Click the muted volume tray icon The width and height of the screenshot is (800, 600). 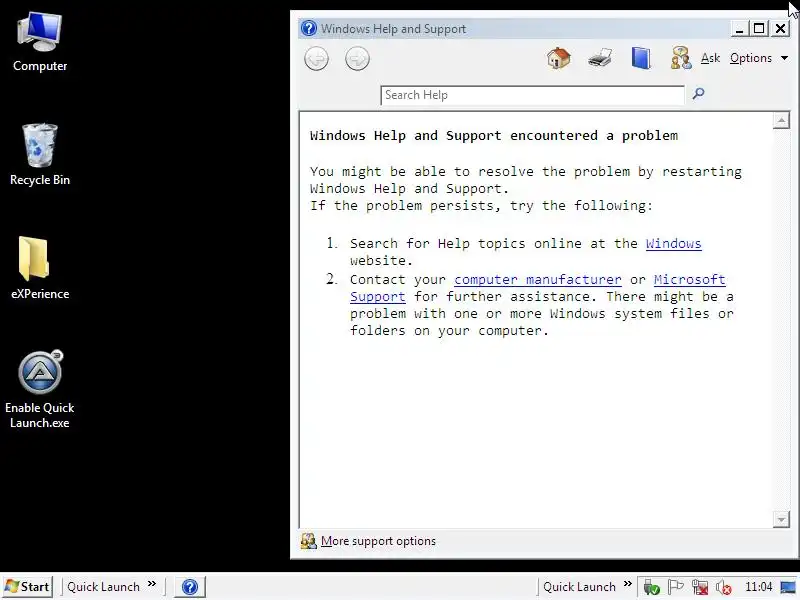723,587
